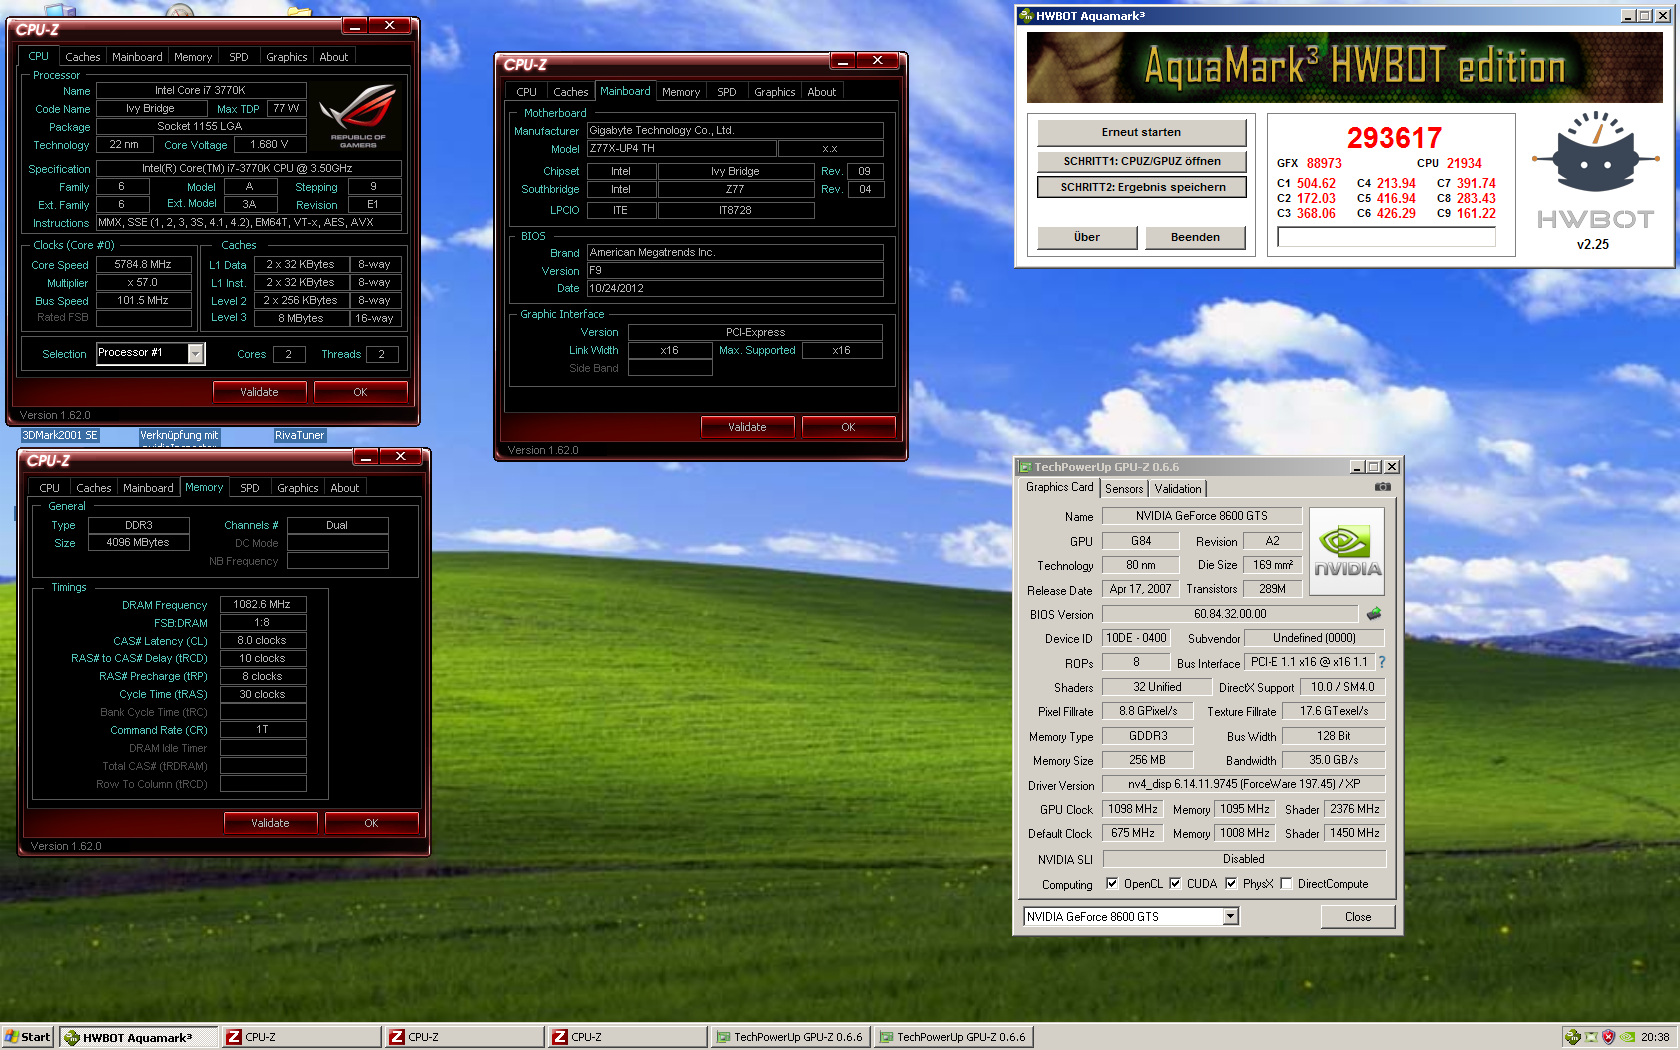Click the Aquamark total score 293617
Viewport: 1680px width, 1050px height.
(x=1394, y=138)
